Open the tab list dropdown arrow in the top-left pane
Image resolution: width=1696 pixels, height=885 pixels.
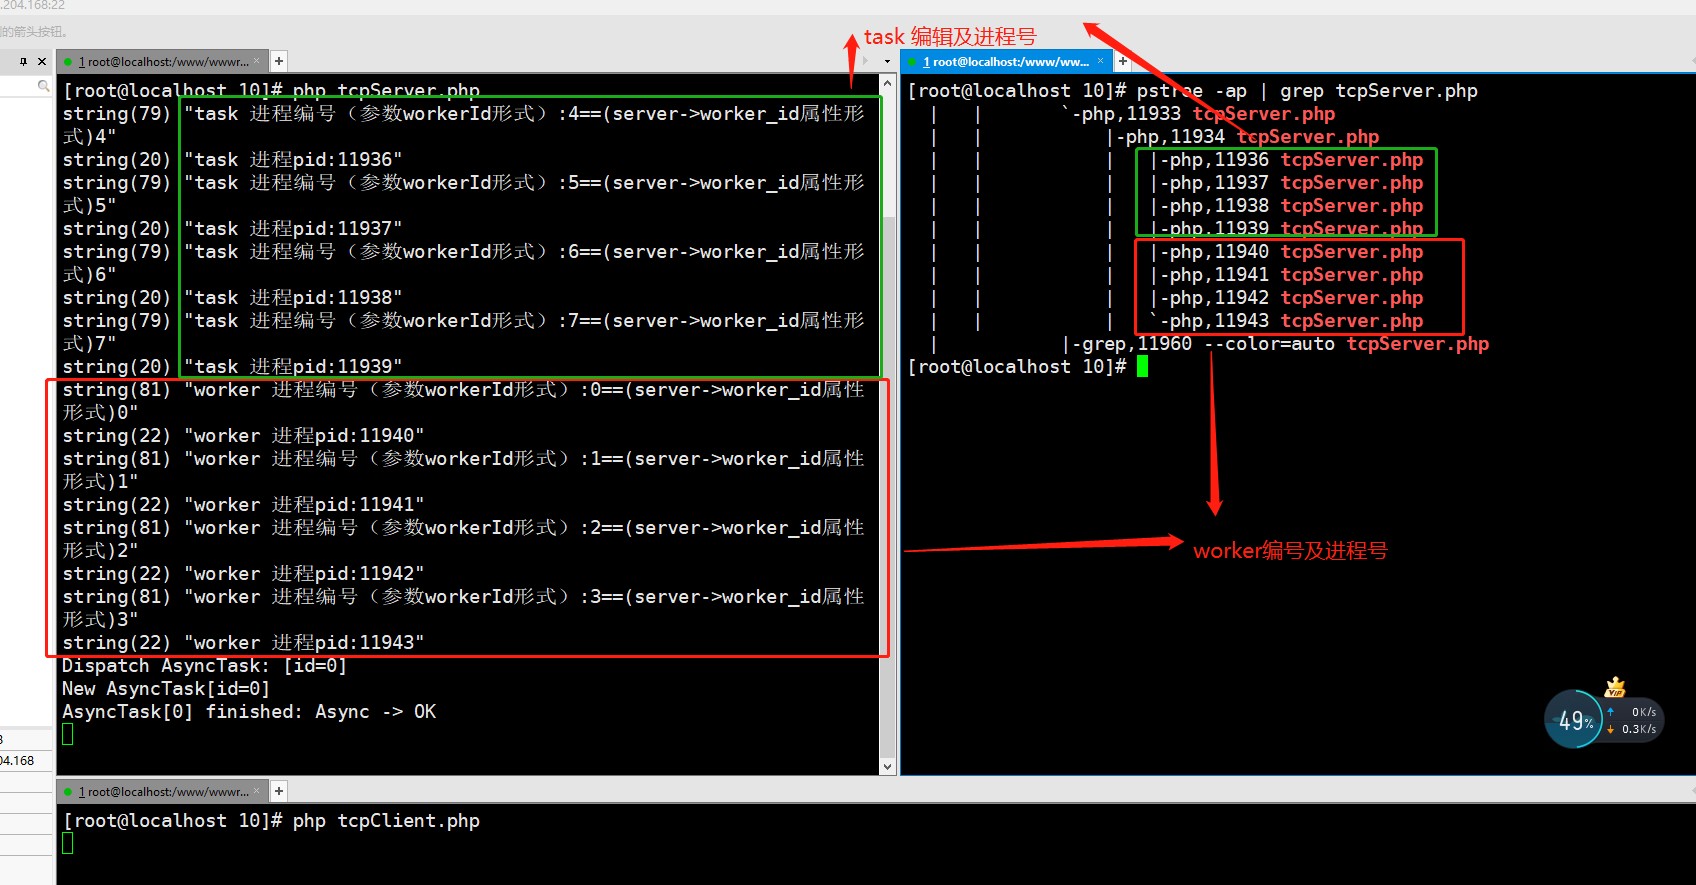[887, 62]
